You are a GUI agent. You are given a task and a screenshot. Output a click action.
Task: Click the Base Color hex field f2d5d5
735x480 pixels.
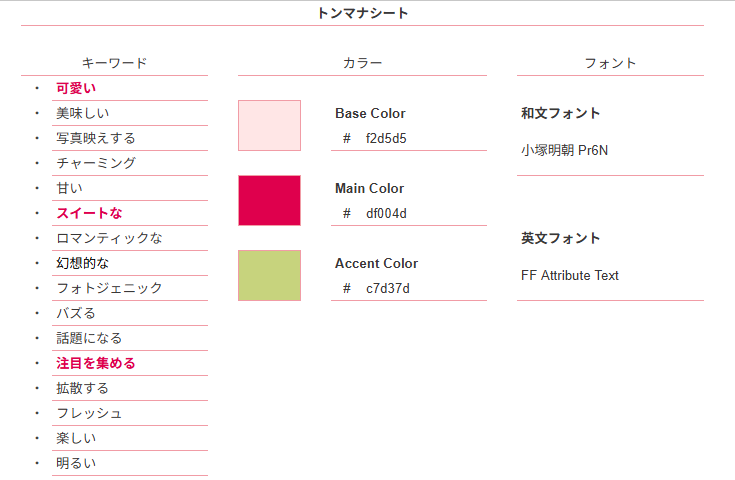point(386,138)
